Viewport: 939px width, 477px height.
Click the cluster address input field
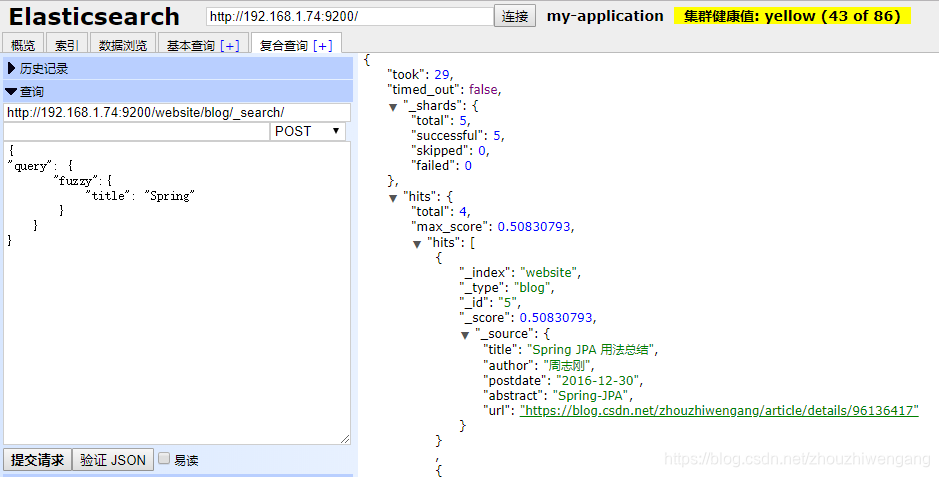click(350, 16)
